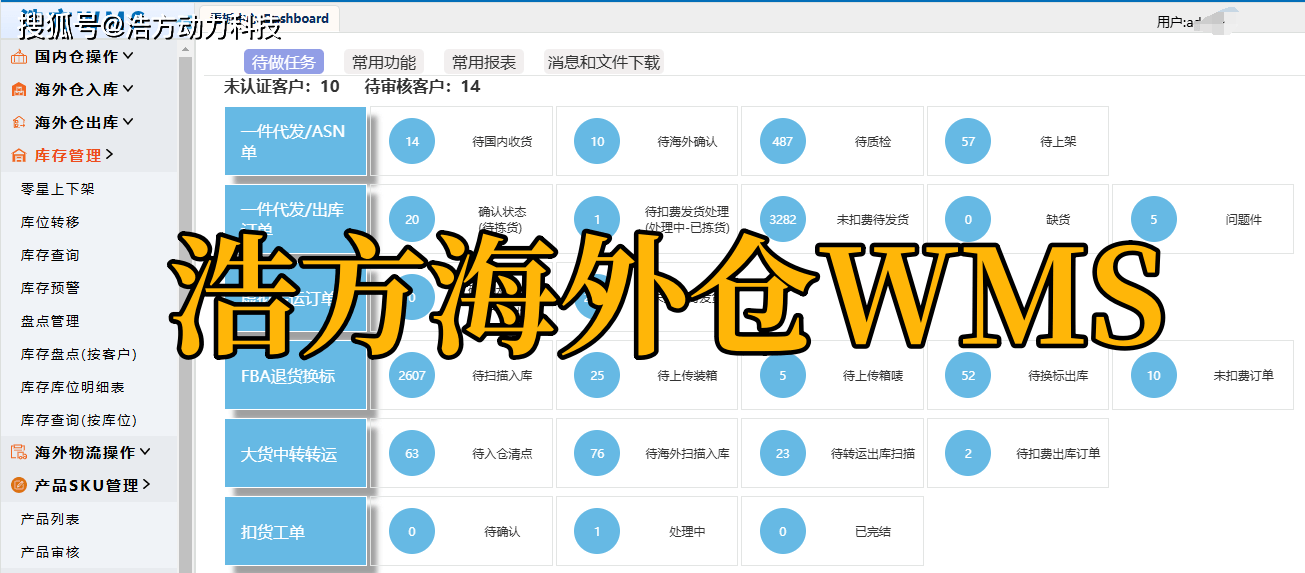Click the 大货中转转运 category block
The width and height of the screenshot is (1305, 573).
295,453
